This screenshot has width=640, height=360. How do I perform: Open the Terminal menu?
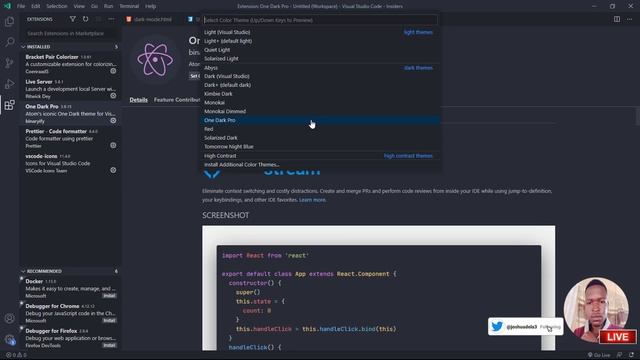coord(129,6)
